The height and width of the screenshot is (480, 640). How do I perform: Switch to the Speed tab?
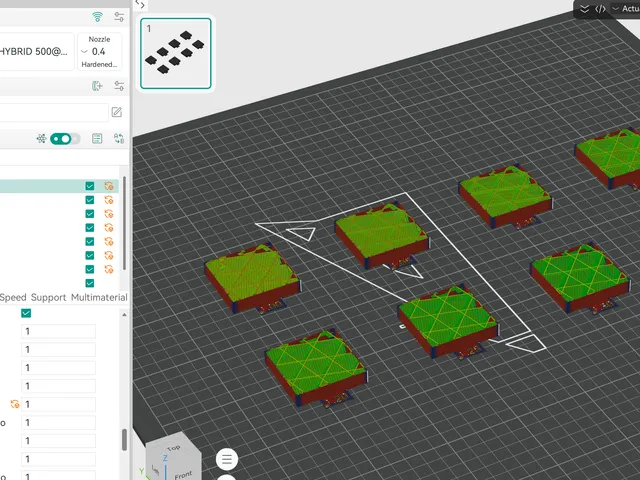coord(13,298)
